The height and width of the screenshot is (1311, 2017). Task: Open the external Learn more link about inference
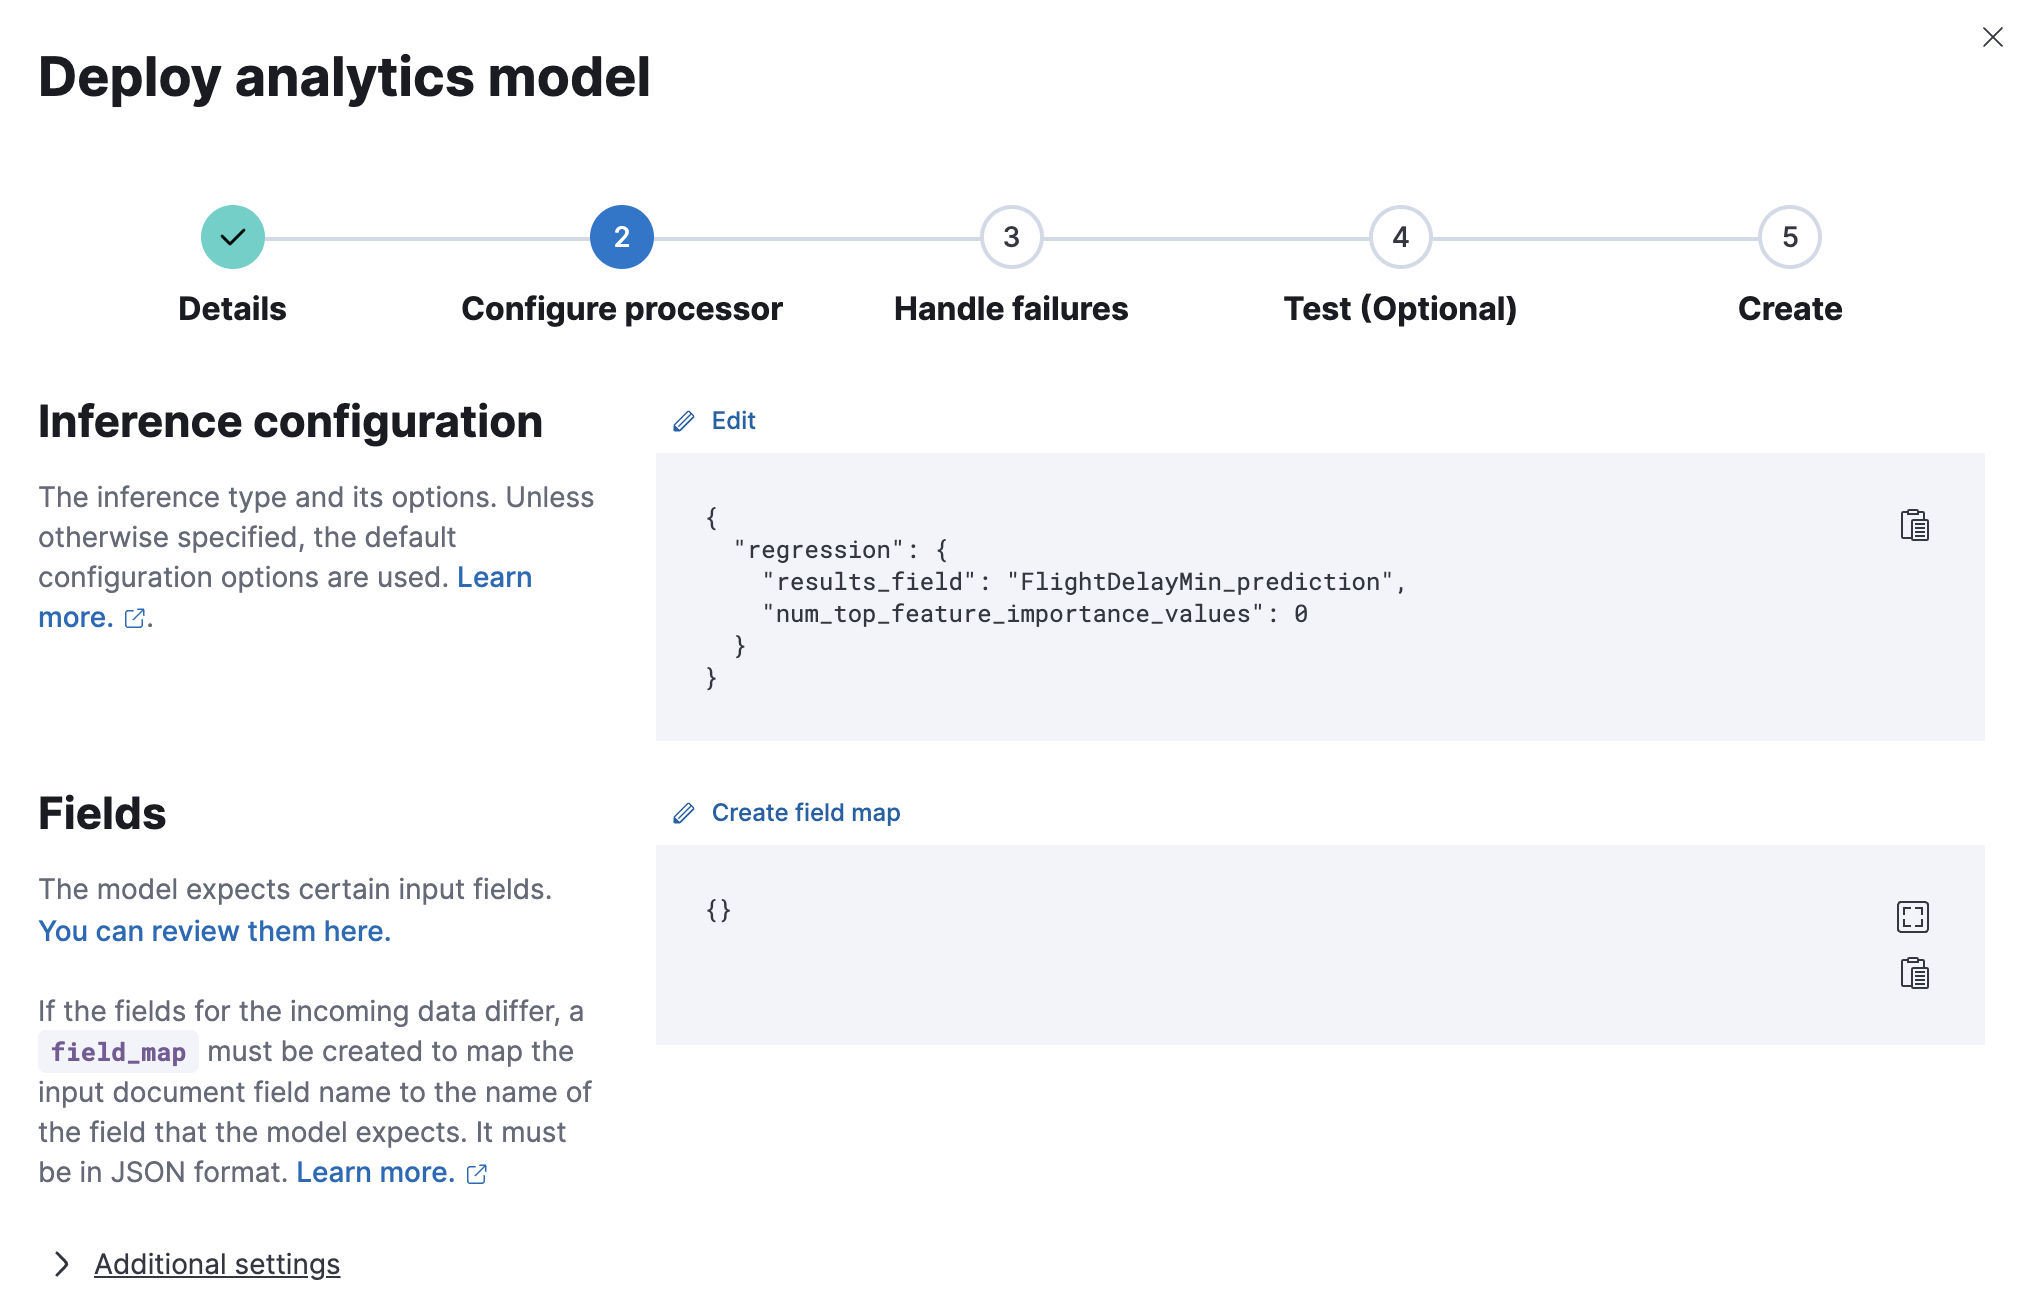pyautogui.click(x=133, y=618)
